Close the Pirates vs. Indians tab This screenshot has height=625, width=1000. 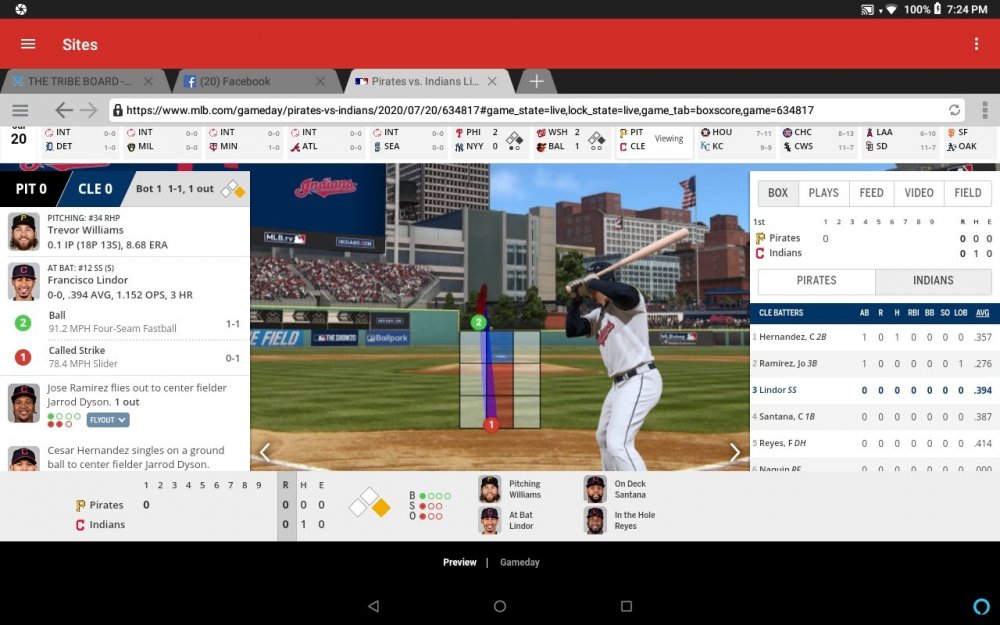click(x=492, y=81)
